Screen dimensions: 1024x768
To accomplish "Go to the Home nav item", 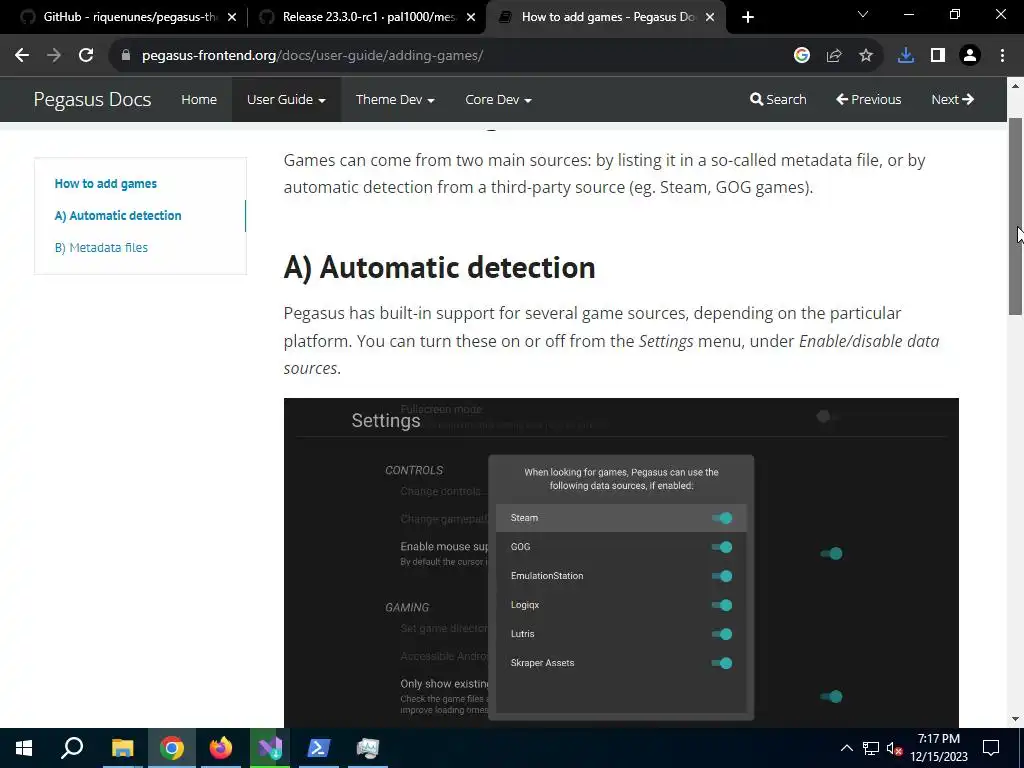I will tap(199, 99).
